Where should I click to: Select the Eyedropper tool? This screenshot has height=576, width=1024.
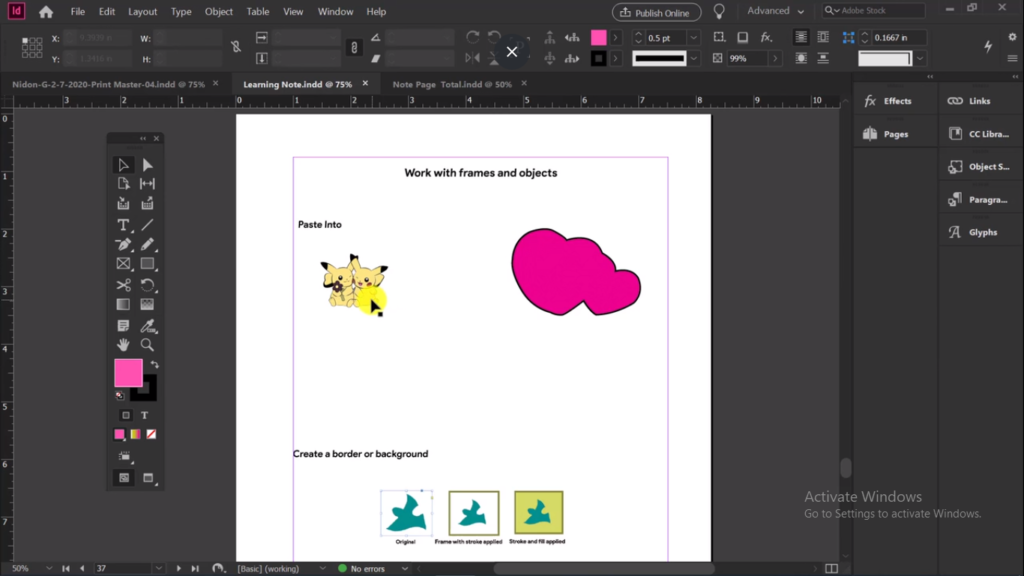[148, 325]
